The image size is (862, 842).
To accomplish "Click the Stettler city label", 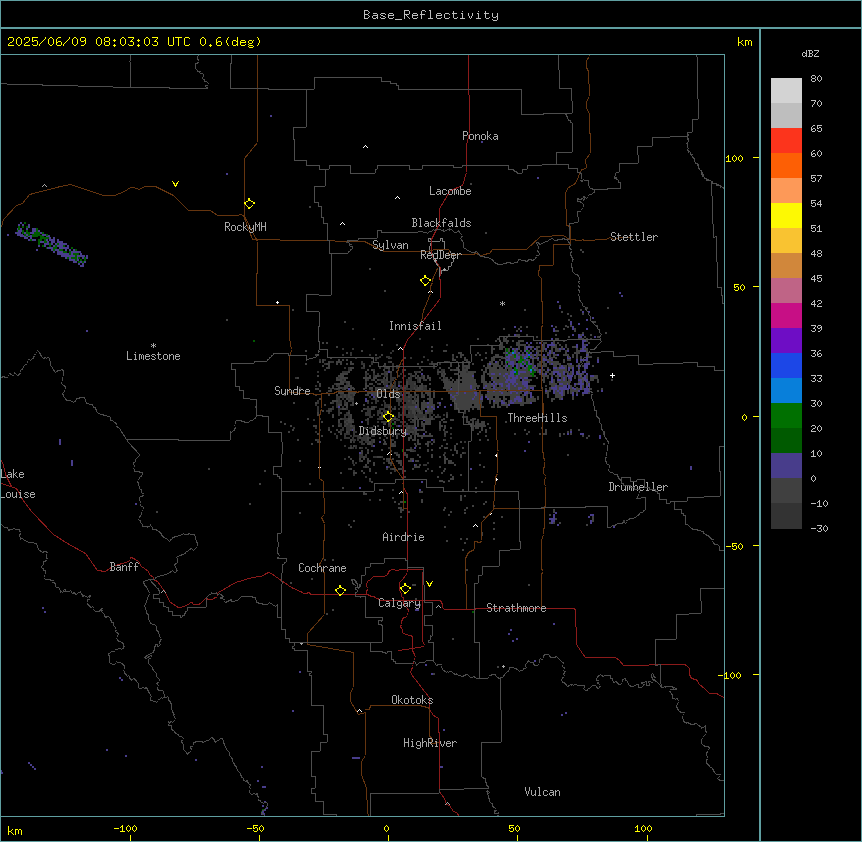I will coord(634,237).
